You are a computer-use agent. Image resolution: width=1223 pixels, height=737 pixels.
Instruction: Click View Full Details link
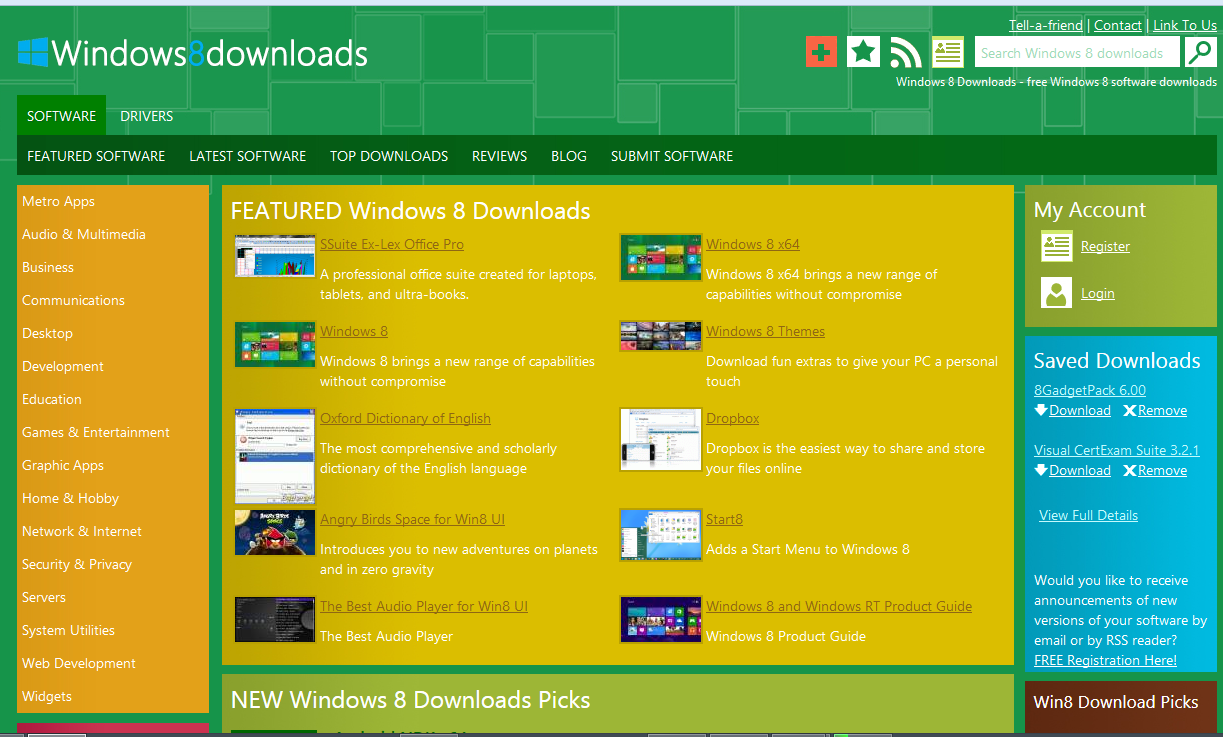[x=1088, y=515]
